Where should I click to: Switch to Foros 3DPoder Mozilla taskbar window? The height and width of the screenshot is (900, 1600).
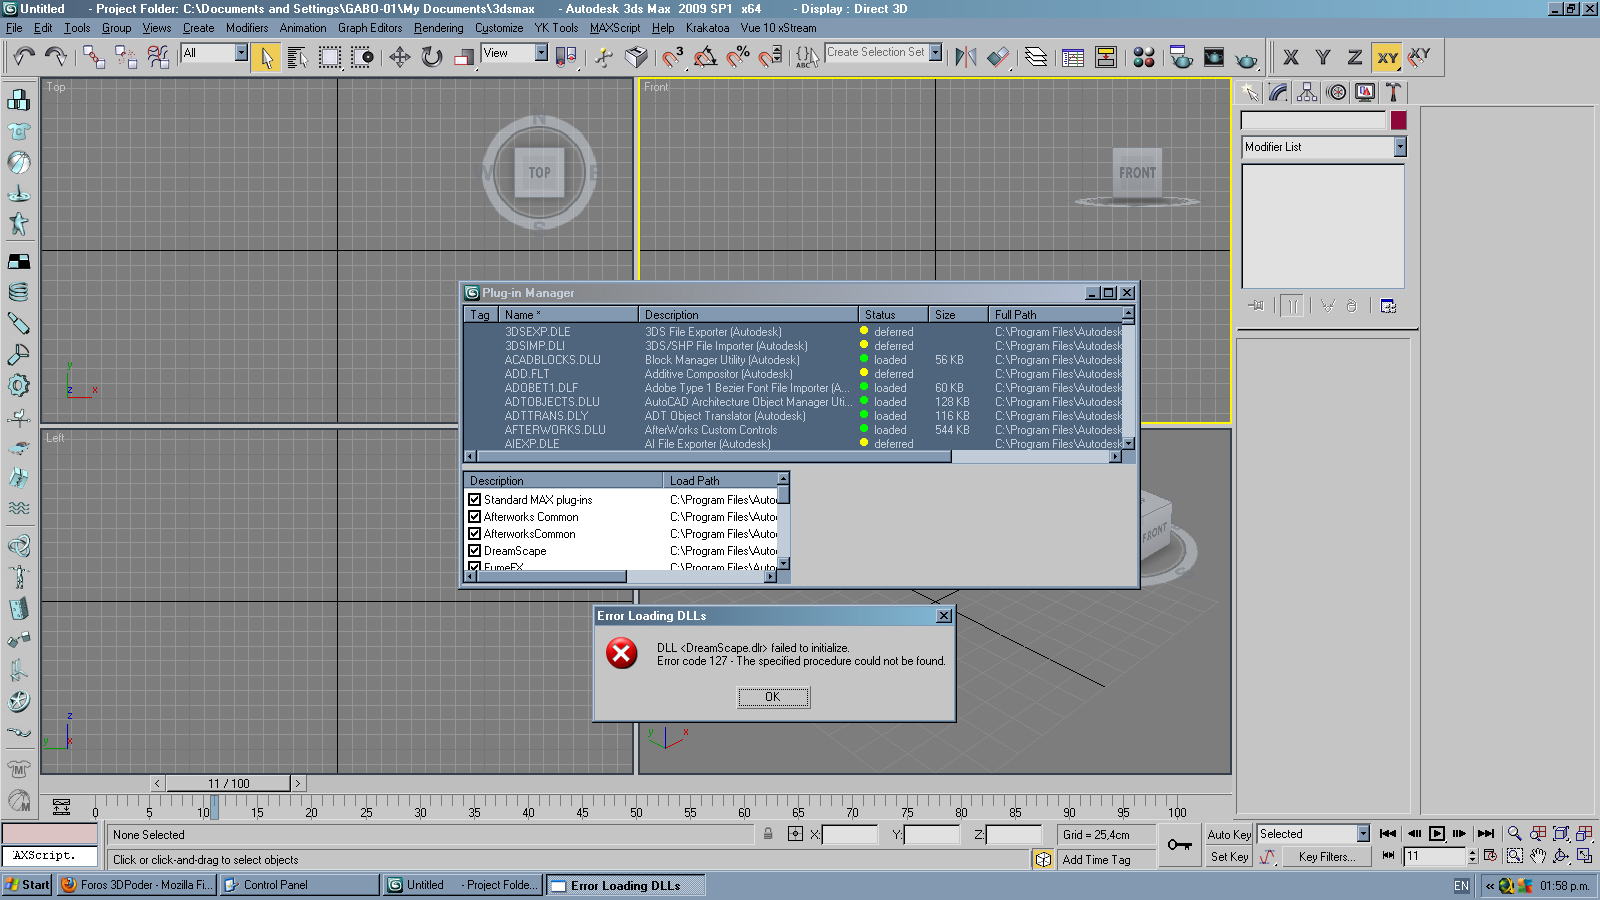[137, 885]
